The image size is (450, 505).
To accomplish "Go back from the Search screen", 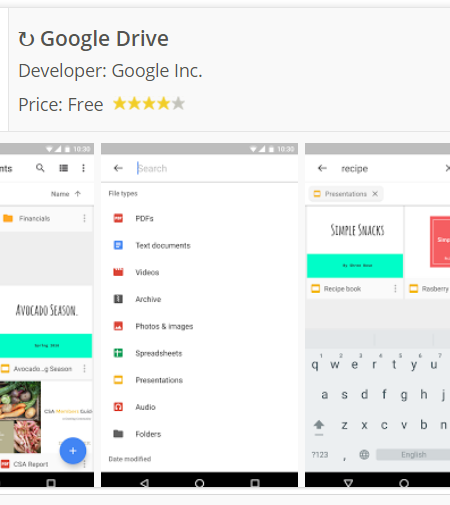I will pyautogui.click(x=118, y=168).
